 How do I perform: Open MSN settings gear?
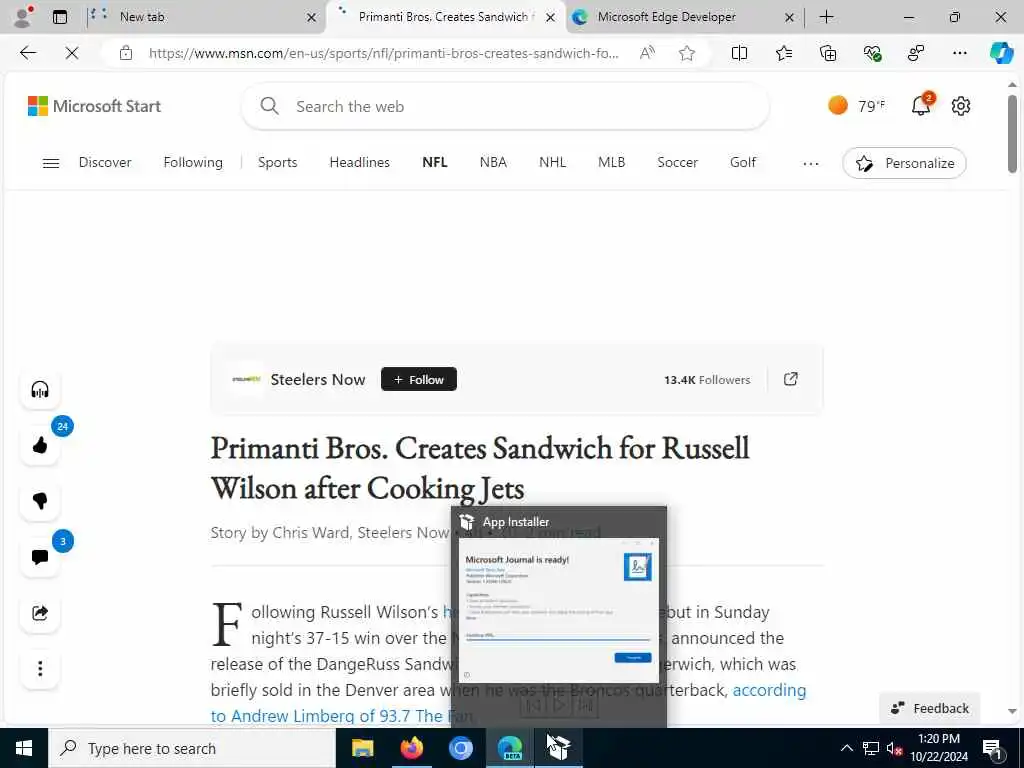click(x=961, y=106)
